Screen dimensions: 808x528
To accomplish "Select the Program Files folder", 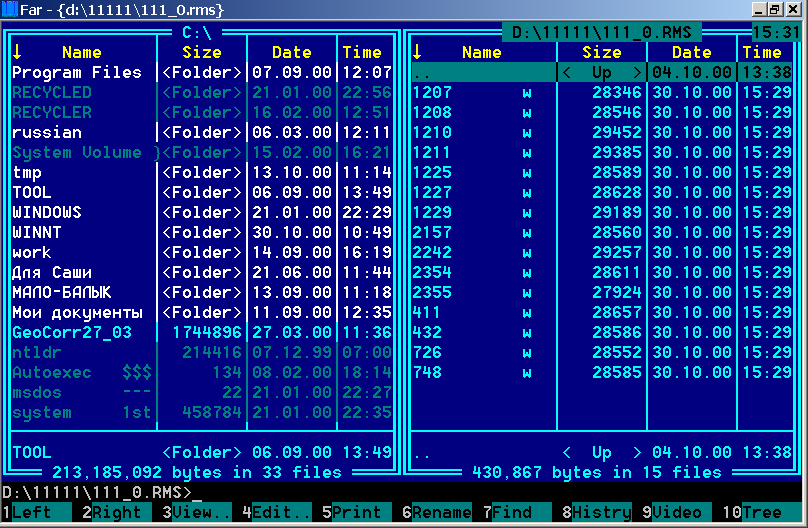I will coord(201,73).
